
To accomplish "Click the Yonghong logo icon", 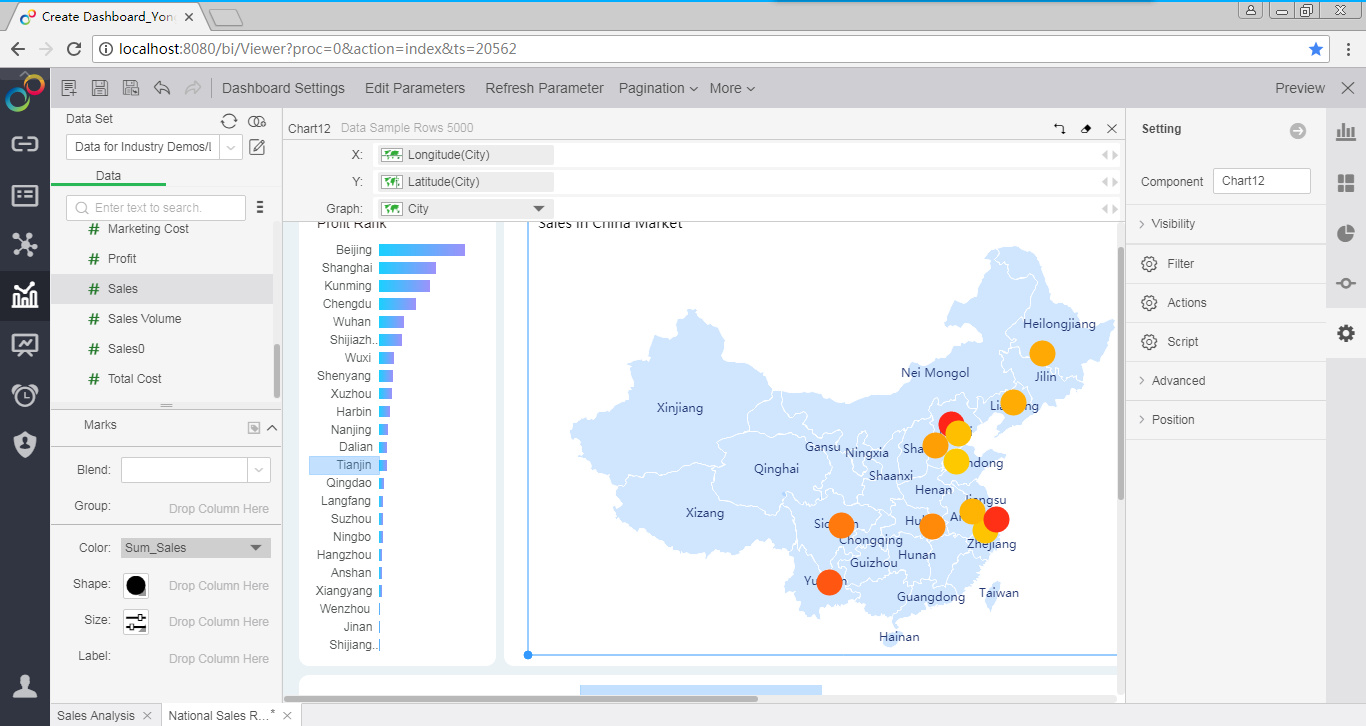I will (25, 93).
